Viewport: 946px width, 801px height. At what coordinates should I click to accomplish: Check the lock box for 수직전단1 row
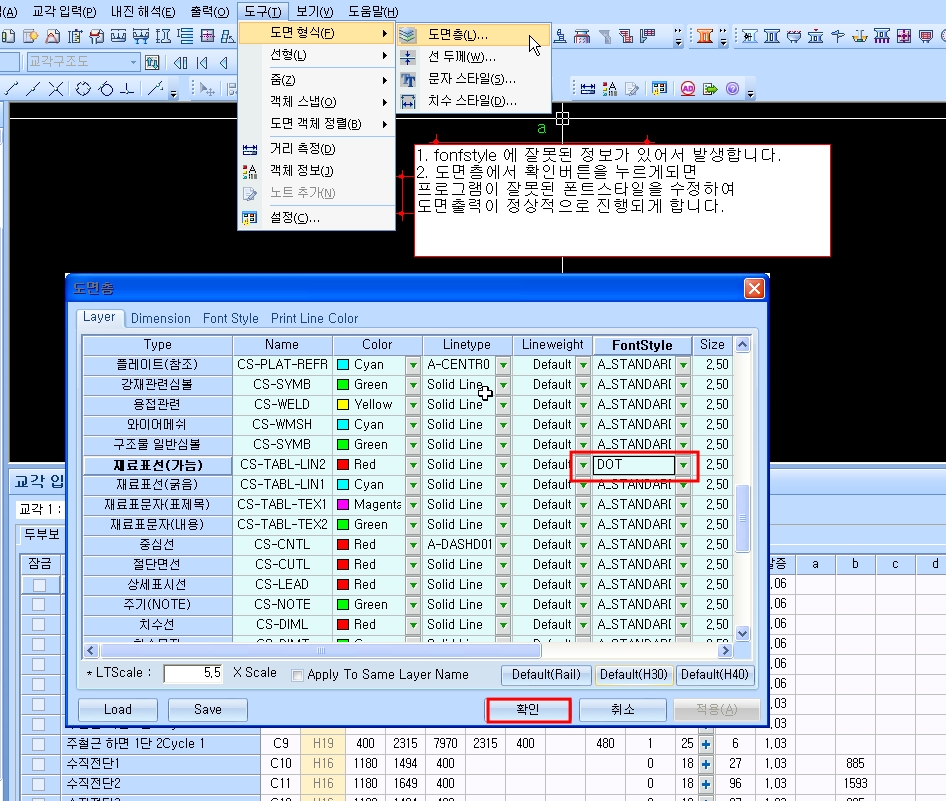[x=39, y=764]
